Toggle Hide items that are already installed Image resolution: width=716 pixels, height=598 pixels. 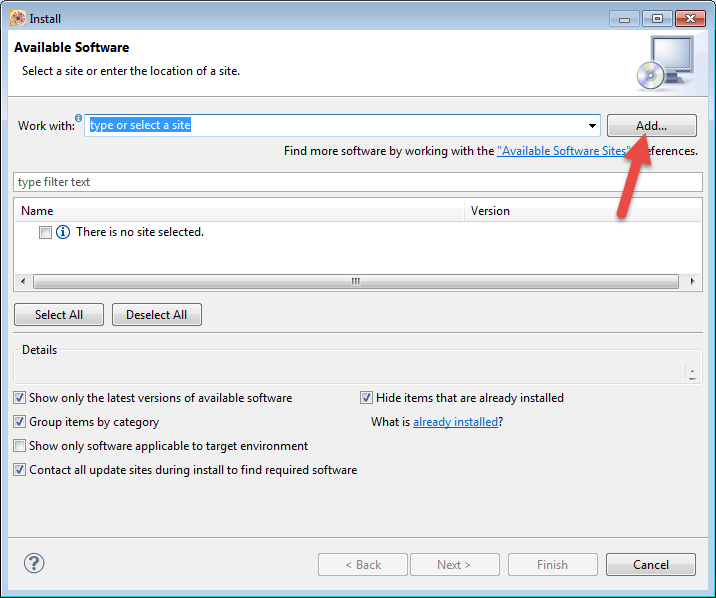[x=366, y=398]
